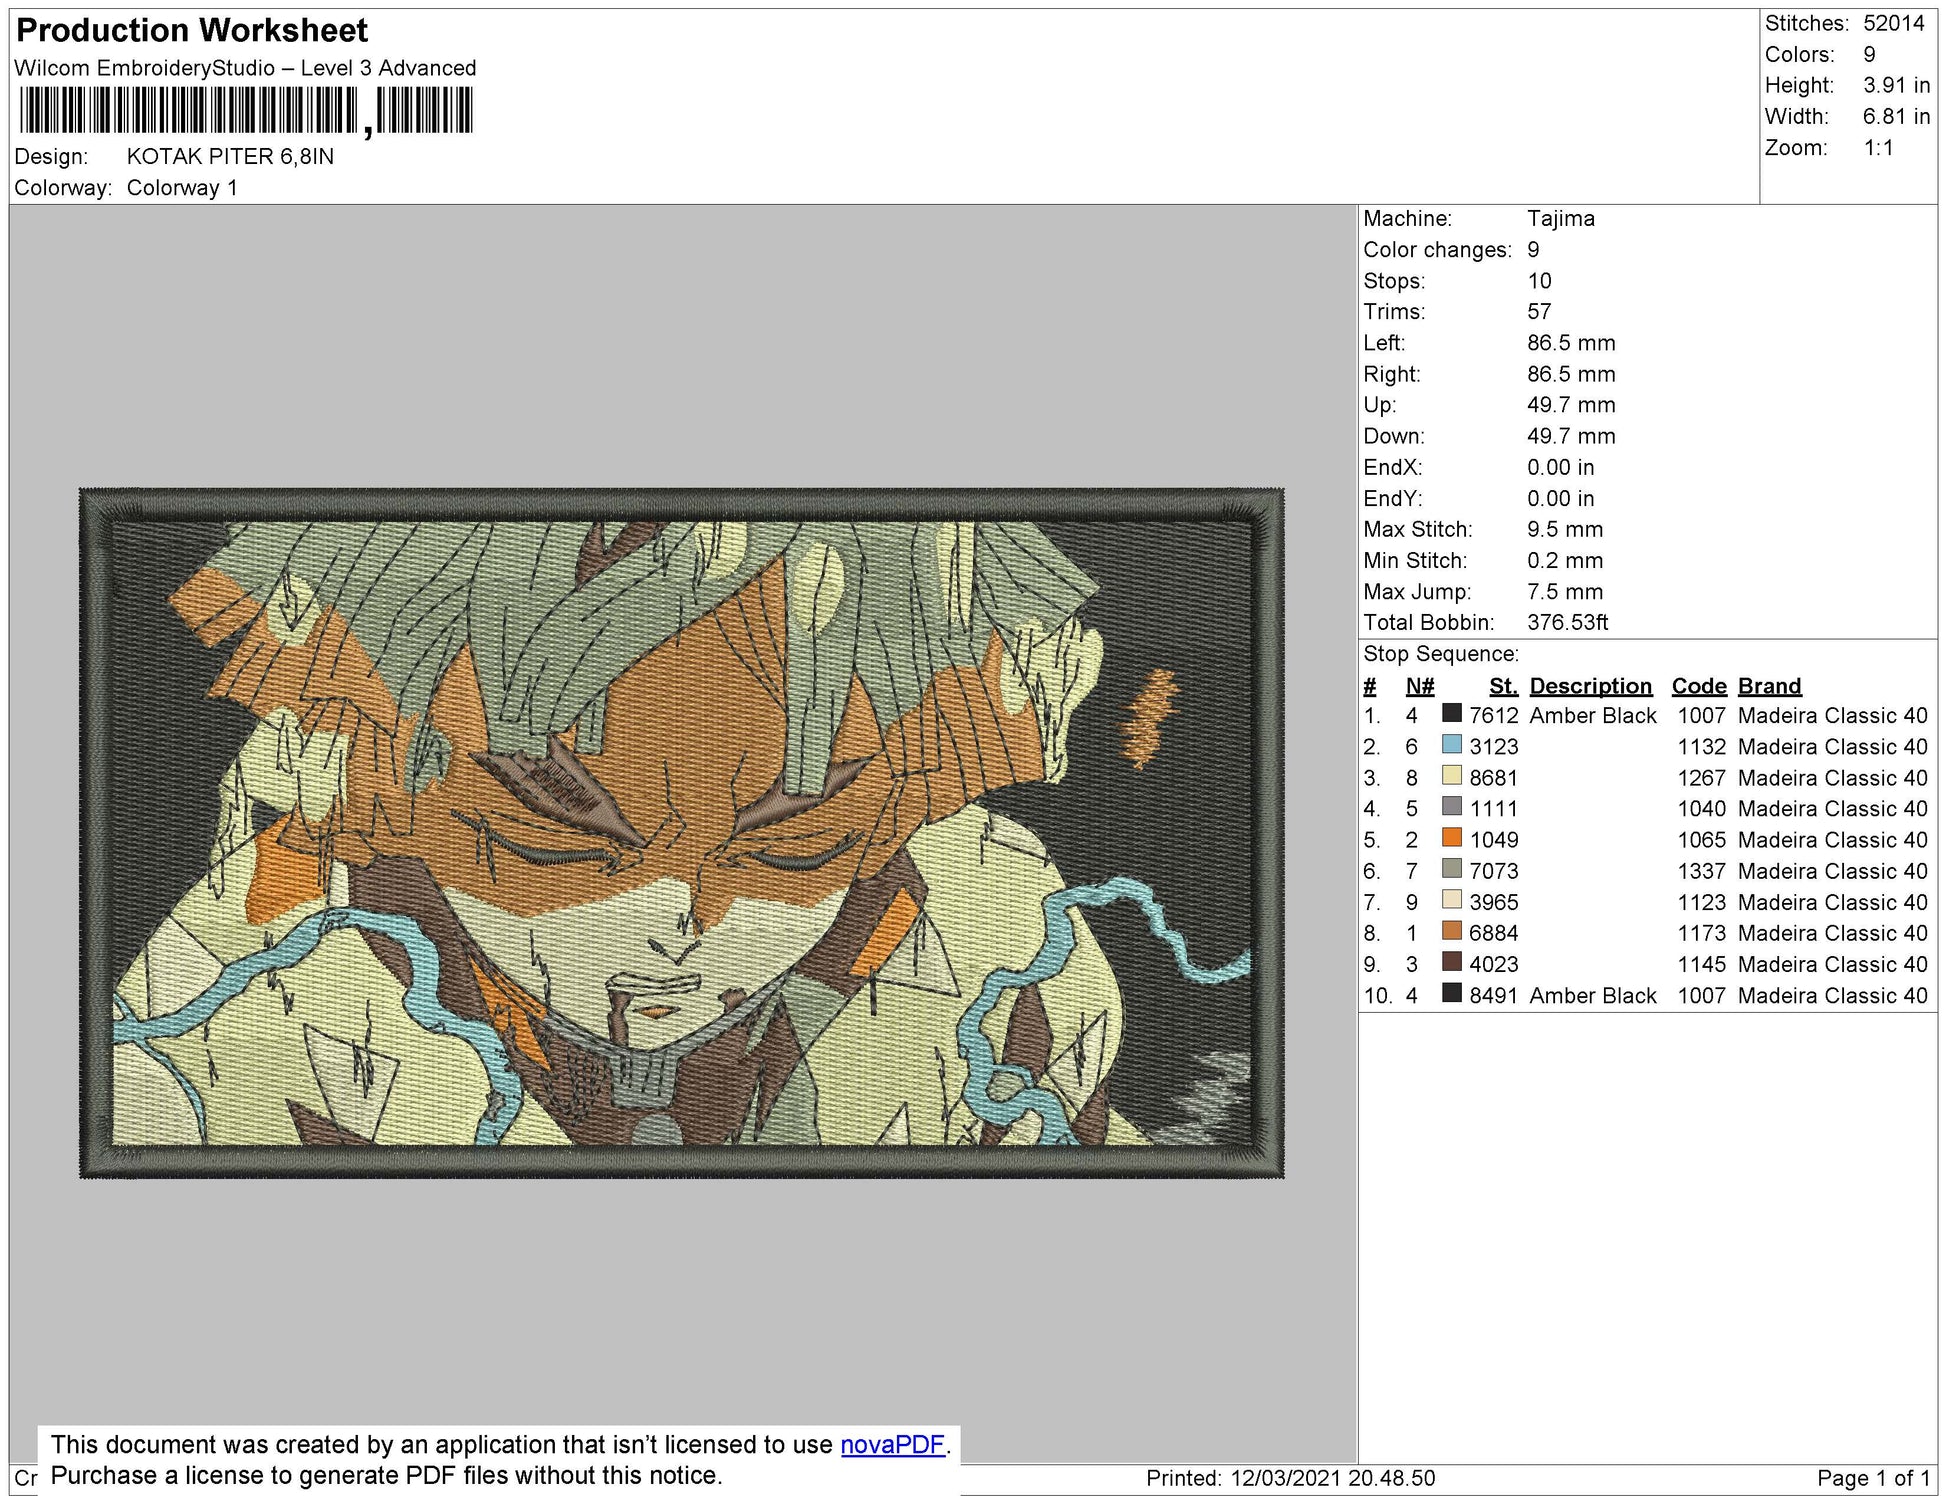Click the light blue swatch code 1132

tap(1452, 745)
